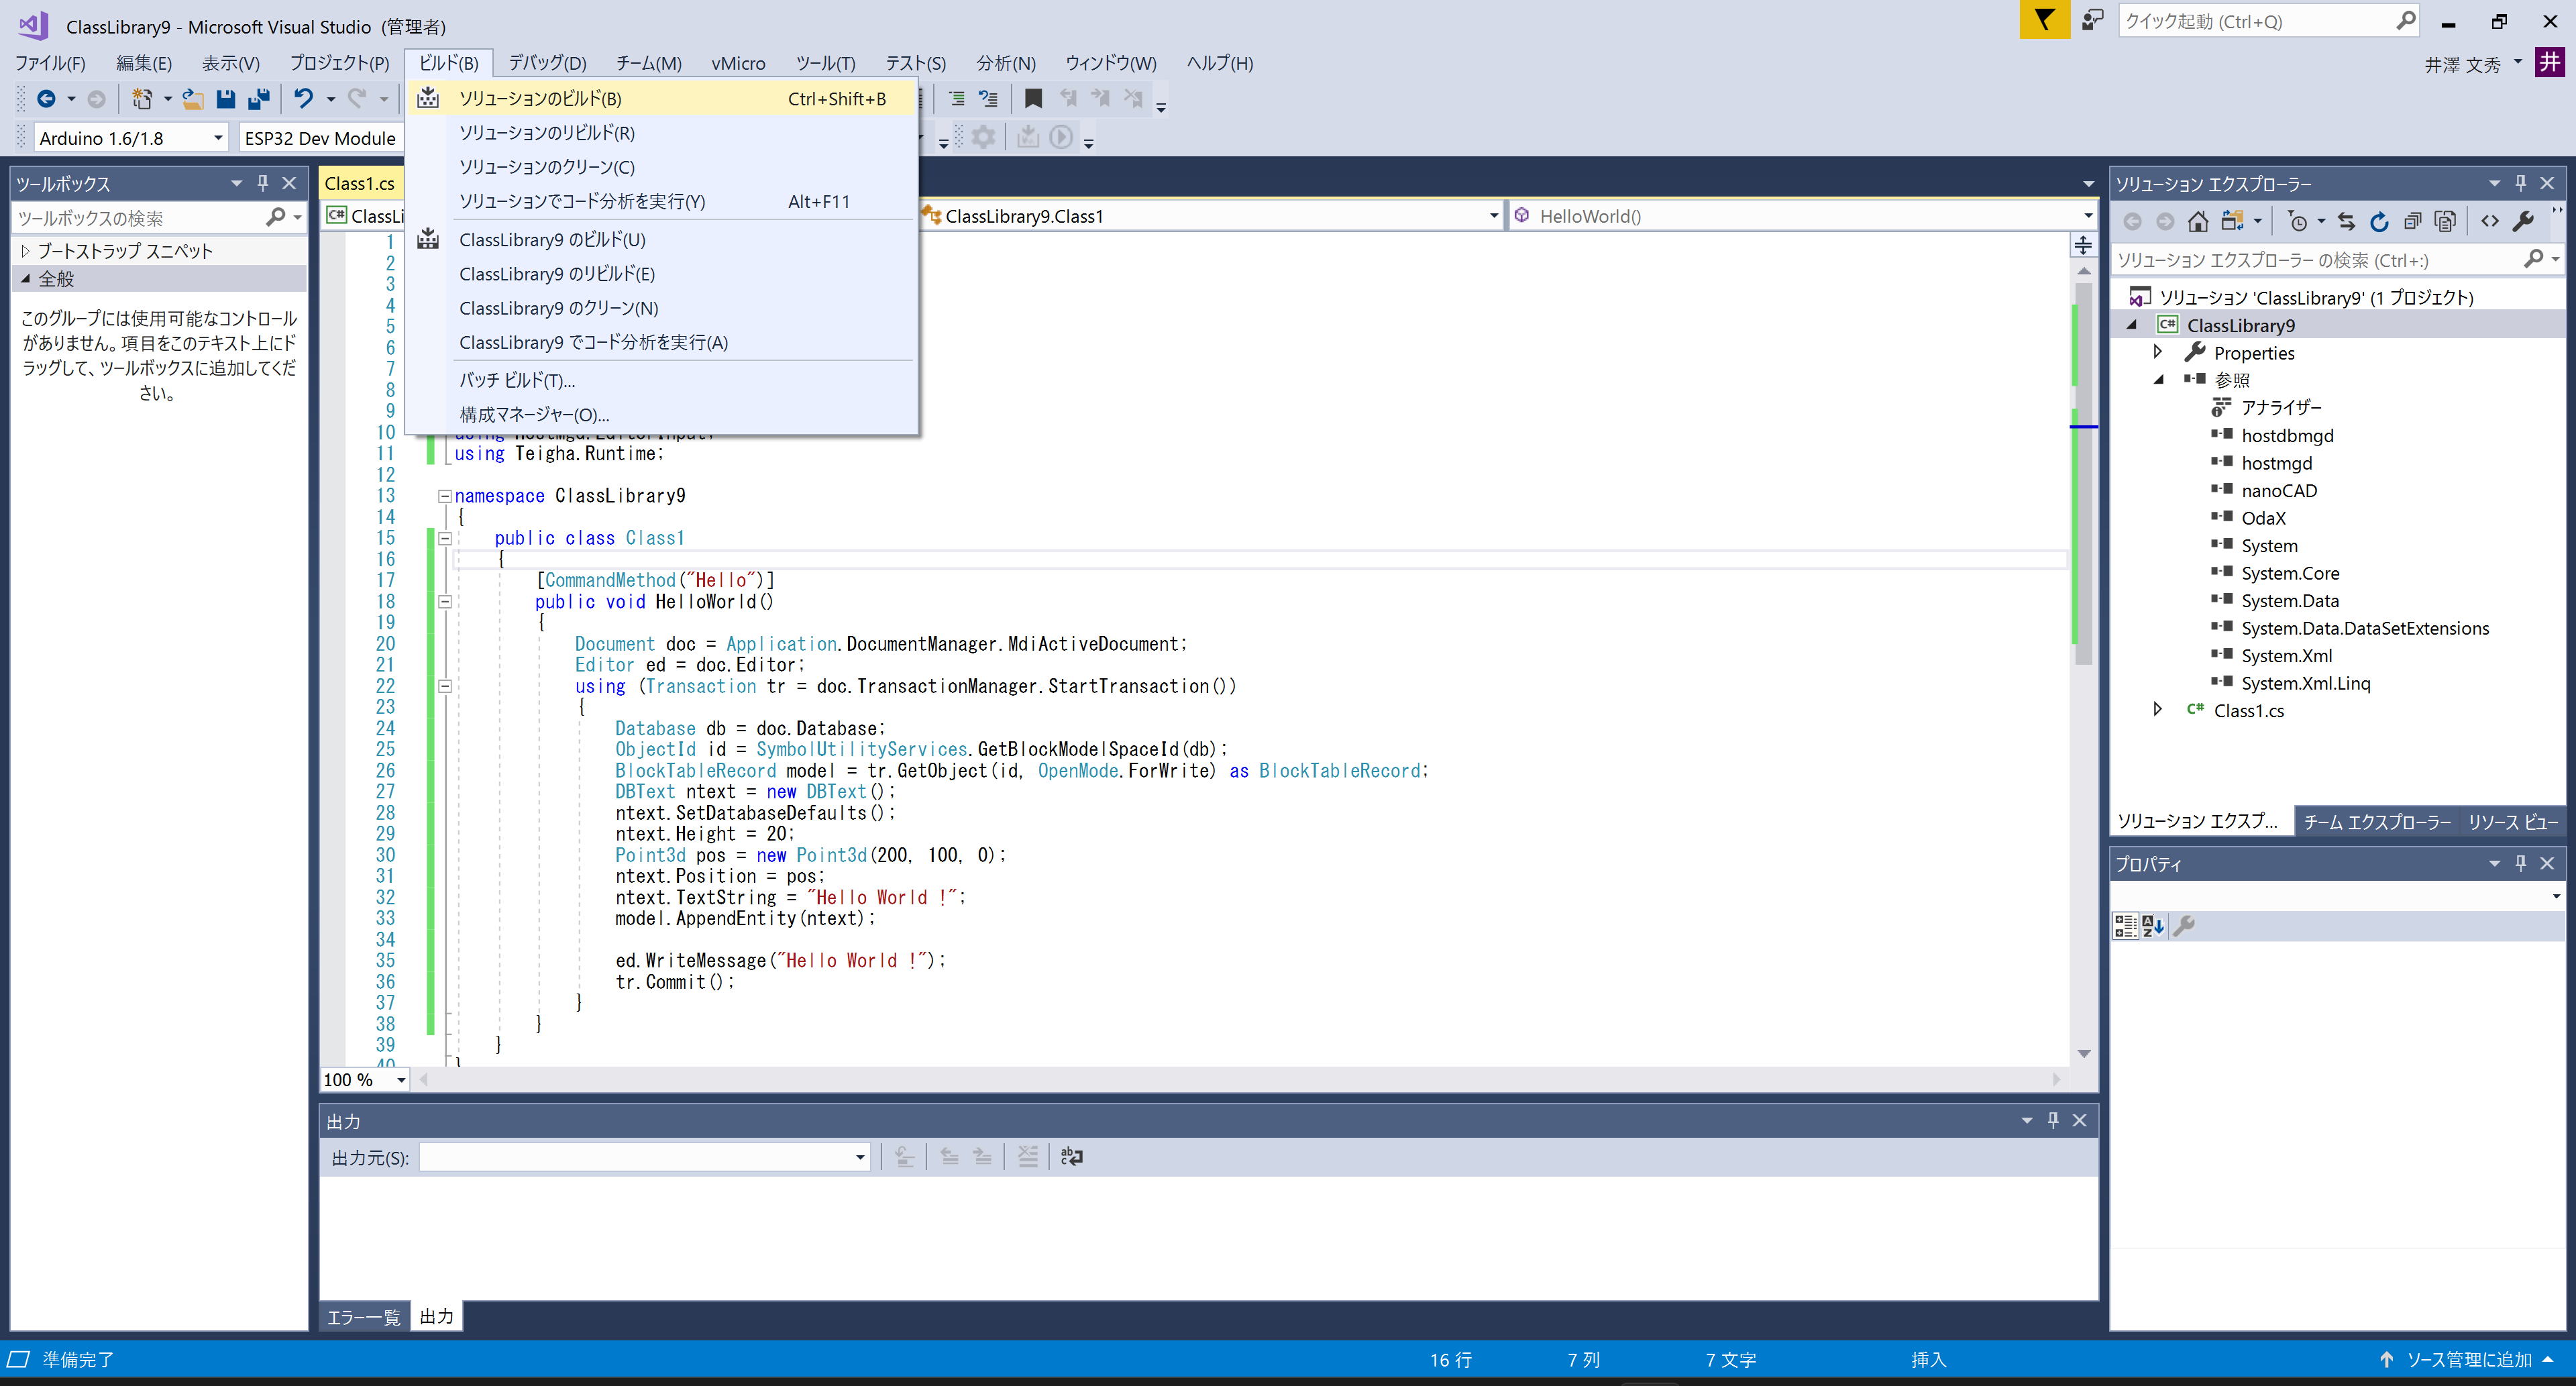Click Solution Explorer Home icon
2576x1386 pixels.
[2198, 222]
